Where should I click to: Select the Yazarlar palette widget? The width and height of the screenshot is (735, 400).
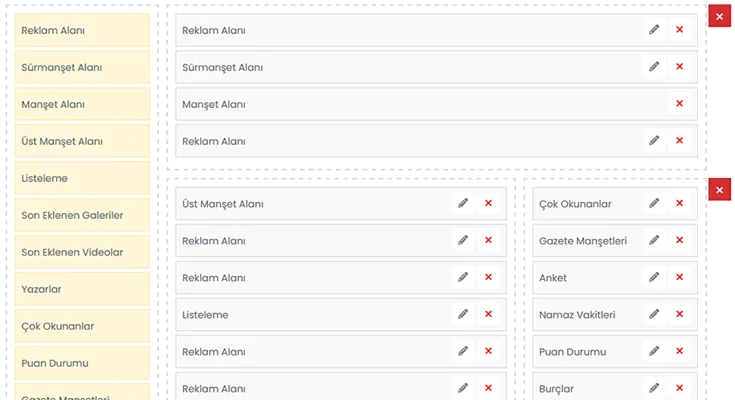tap(82, 289)
